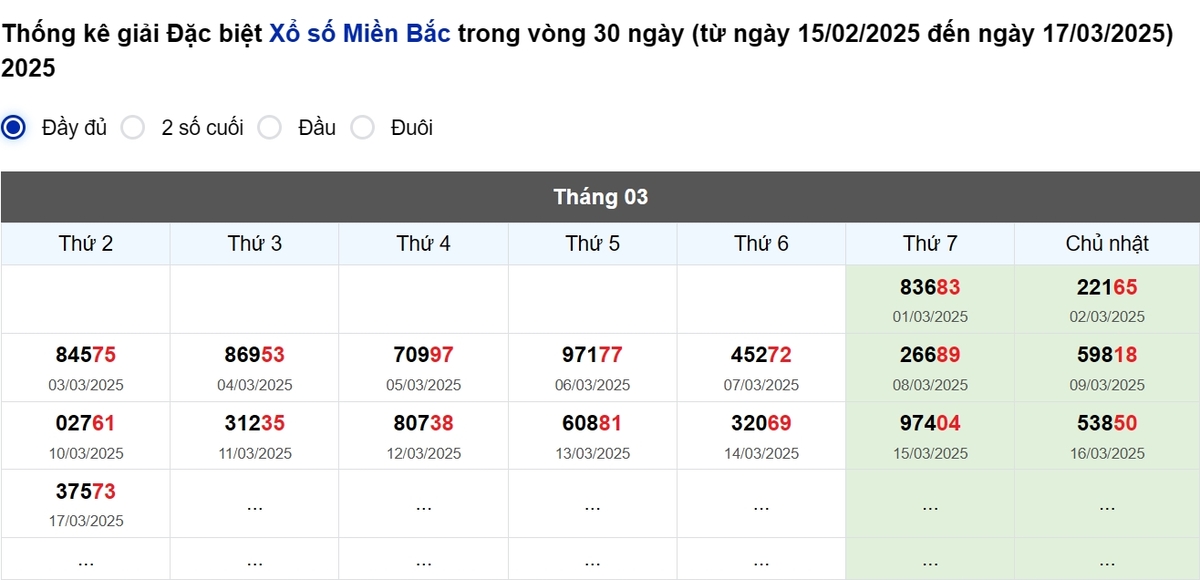The image size is (1200, 580).
Task: Select result 84575 from 03/03/2025
Action: 85,355
